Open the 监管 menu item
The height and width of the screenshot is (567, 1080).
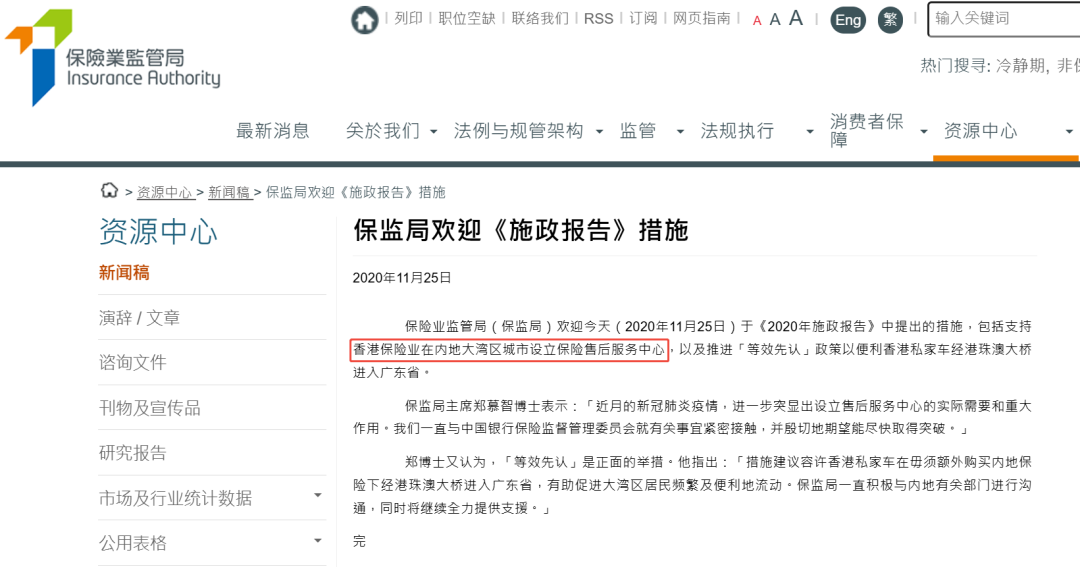pos(638,130)
